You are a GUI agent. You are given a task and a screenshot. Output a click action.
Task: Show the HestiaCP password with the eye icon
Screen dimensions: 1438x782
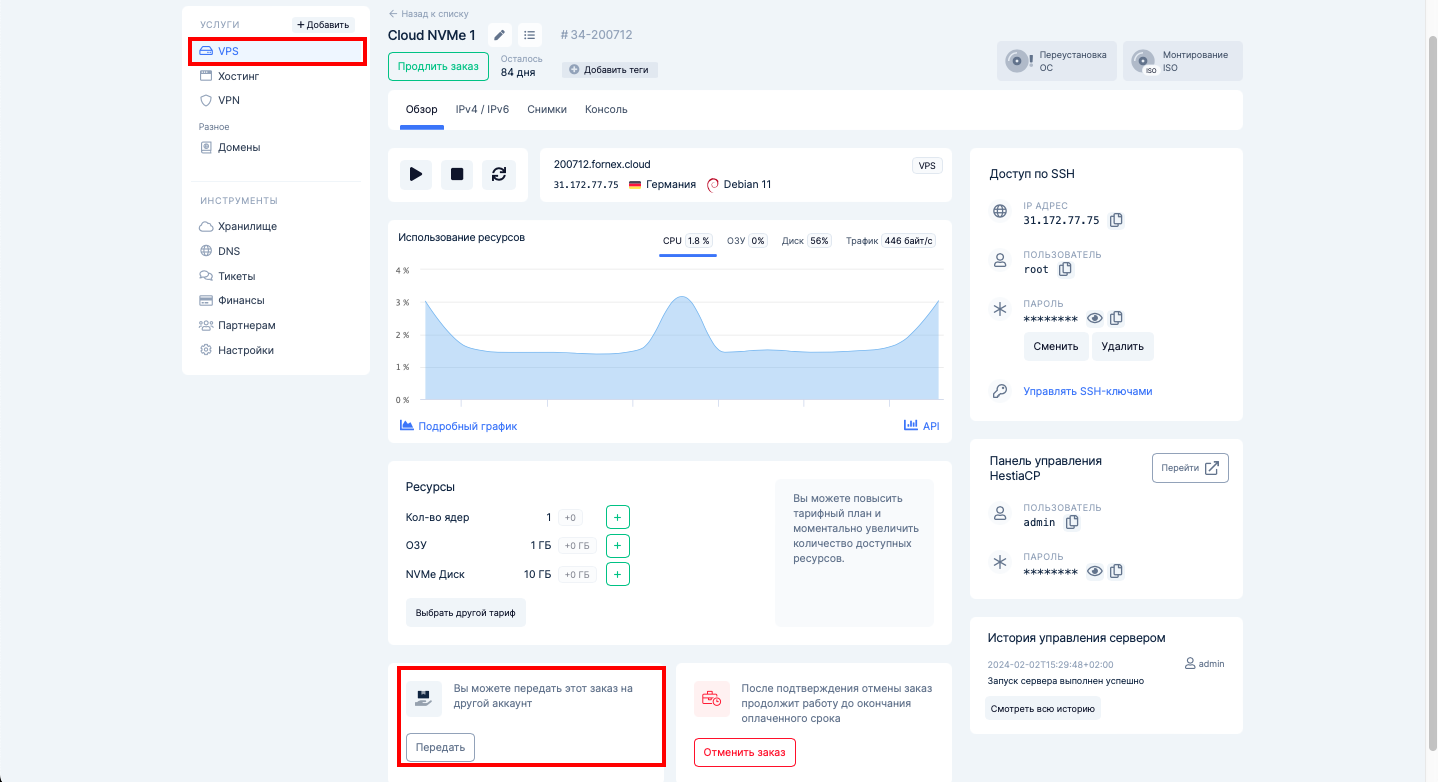tap(1095, 571)
